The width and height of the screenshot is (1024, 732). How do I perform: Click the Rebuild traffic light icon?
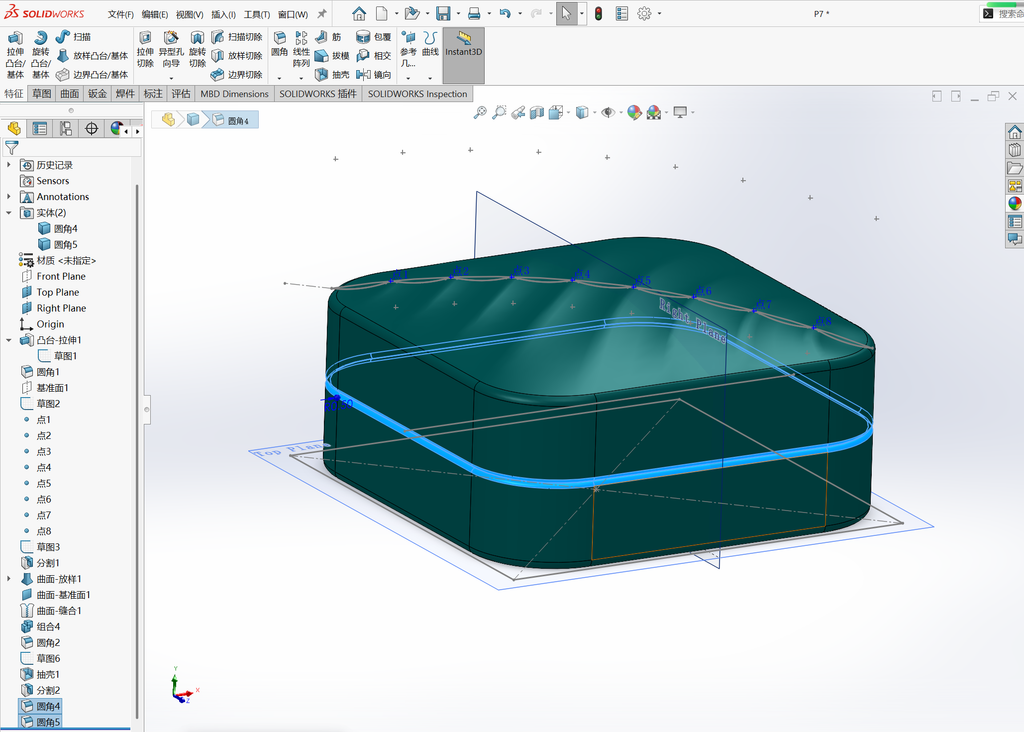click(598, 13)
